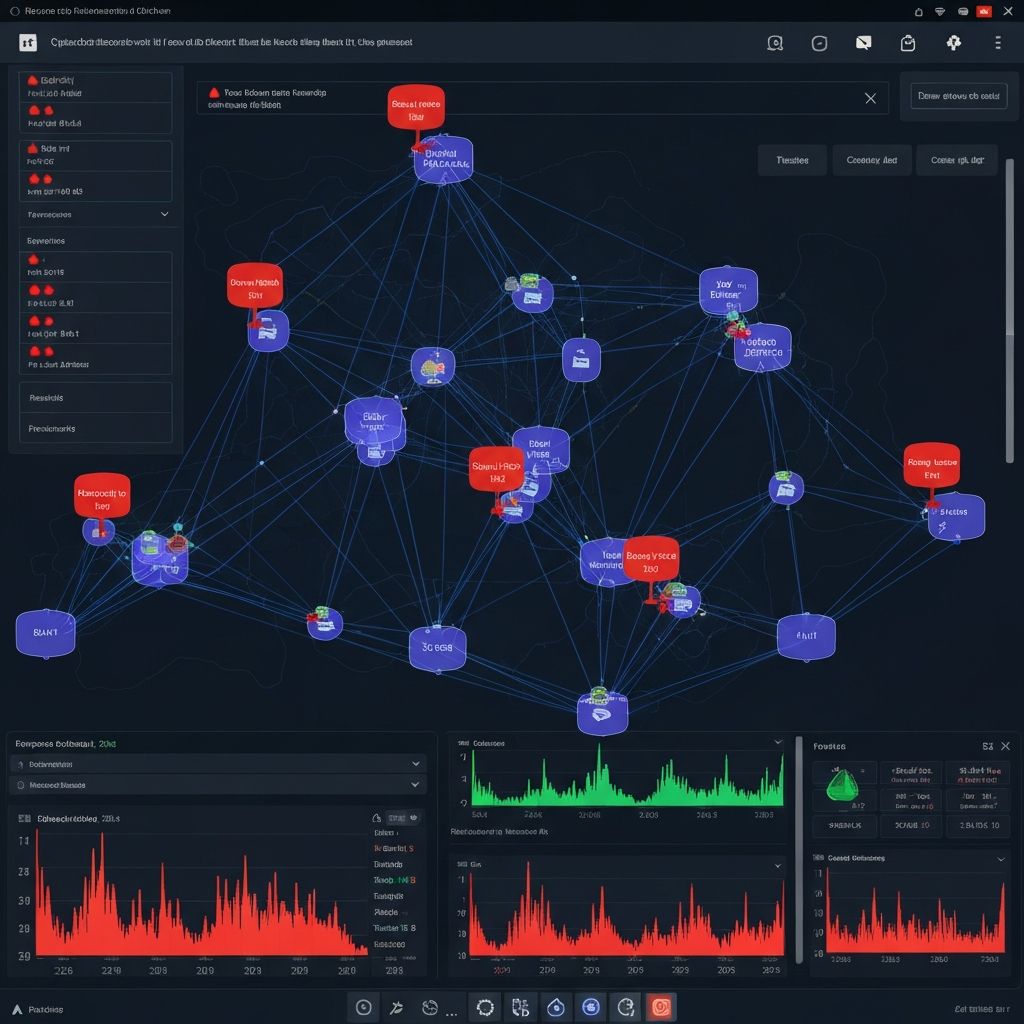Screen dimensions: 1024x1024
Task: Expand the chevron in the left sidebar section header
Action: click(x=164, y=214)
